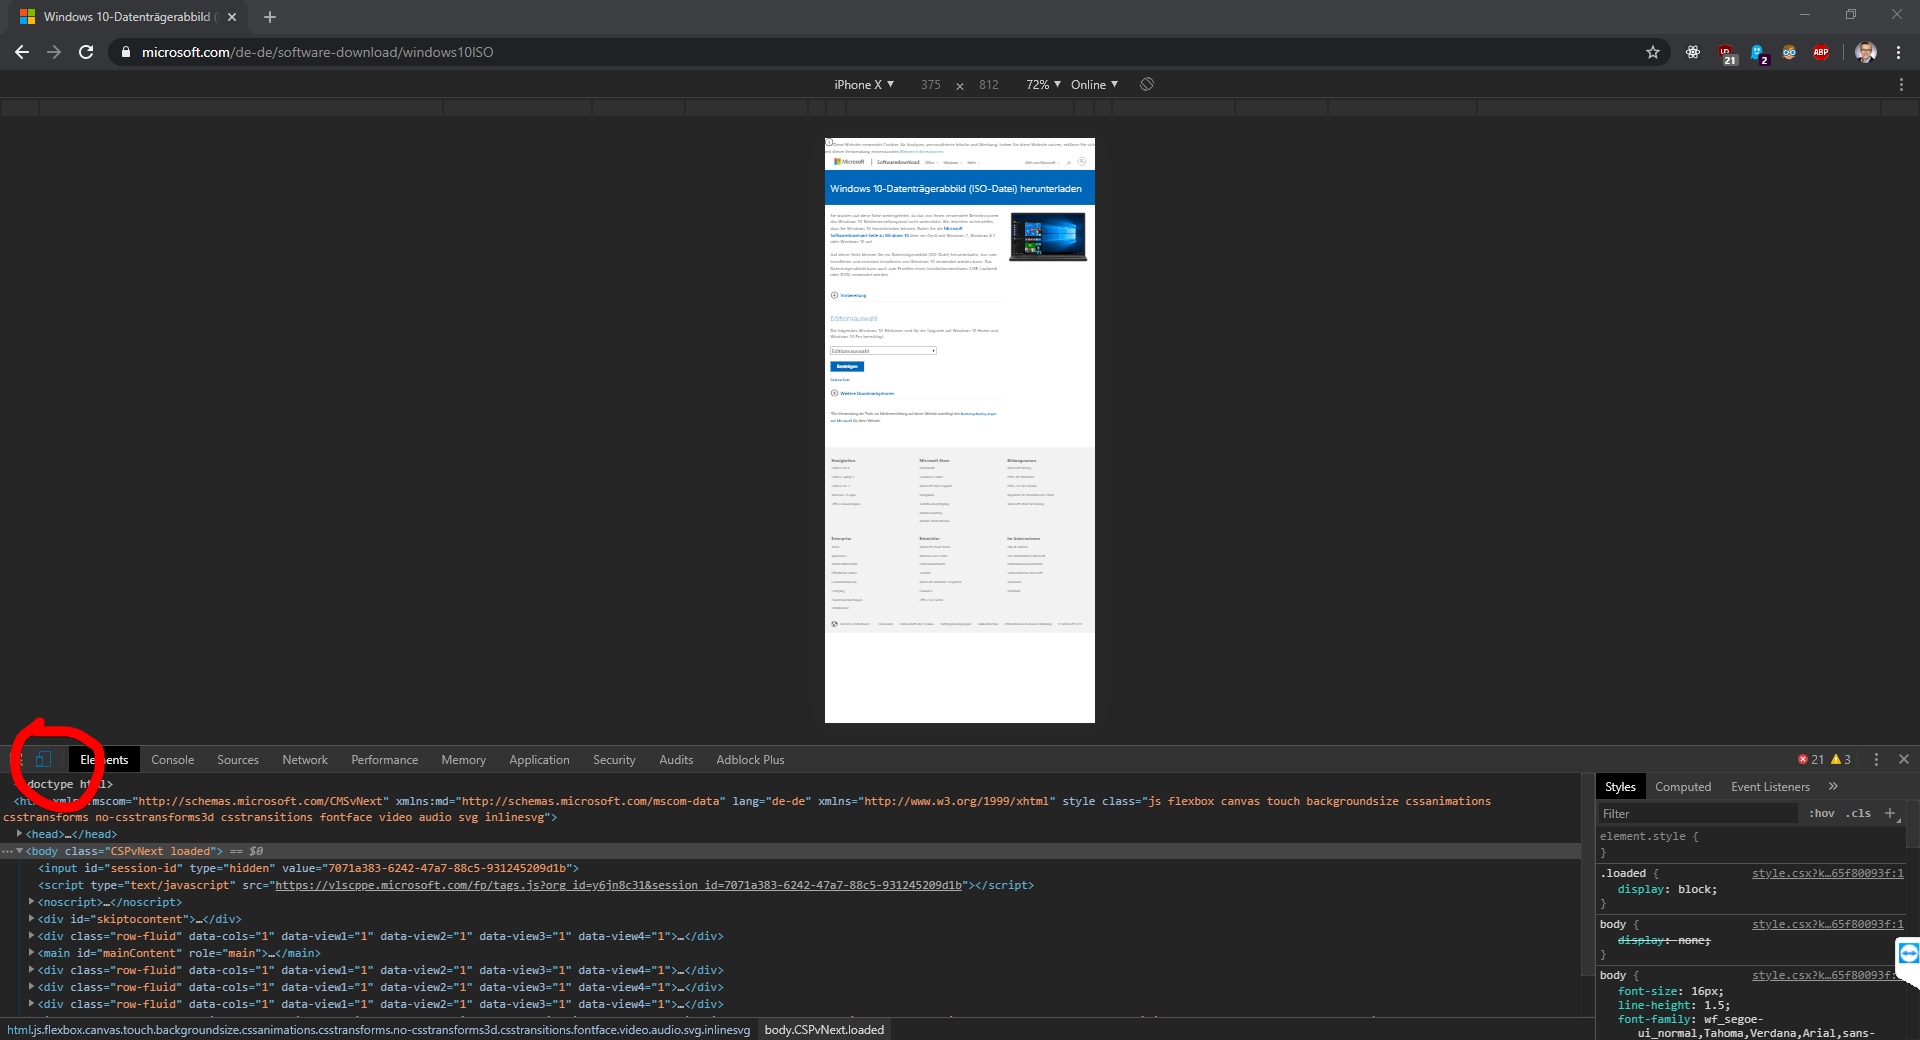The image size is (1920, 1040).
Task: Select the session-id input element row
Action: pyautogui.click(x=308, y=868)
